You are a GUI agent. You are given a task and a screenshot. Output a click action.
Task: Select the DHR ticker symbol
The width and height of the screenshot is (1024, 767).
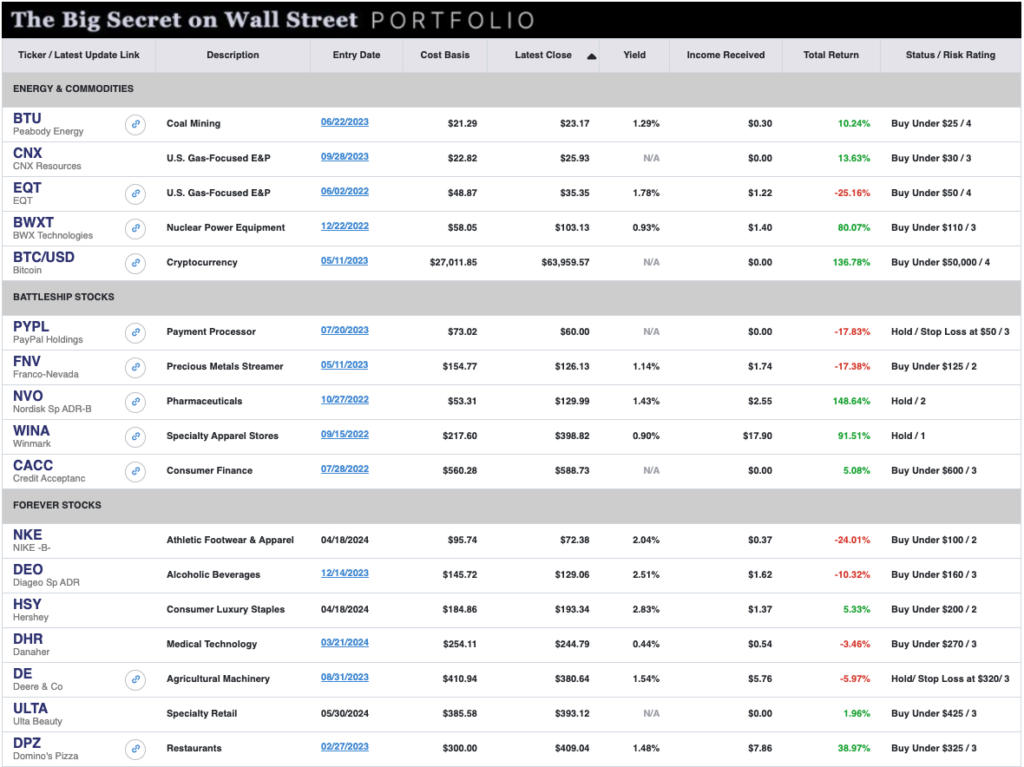tap(28, 638)
